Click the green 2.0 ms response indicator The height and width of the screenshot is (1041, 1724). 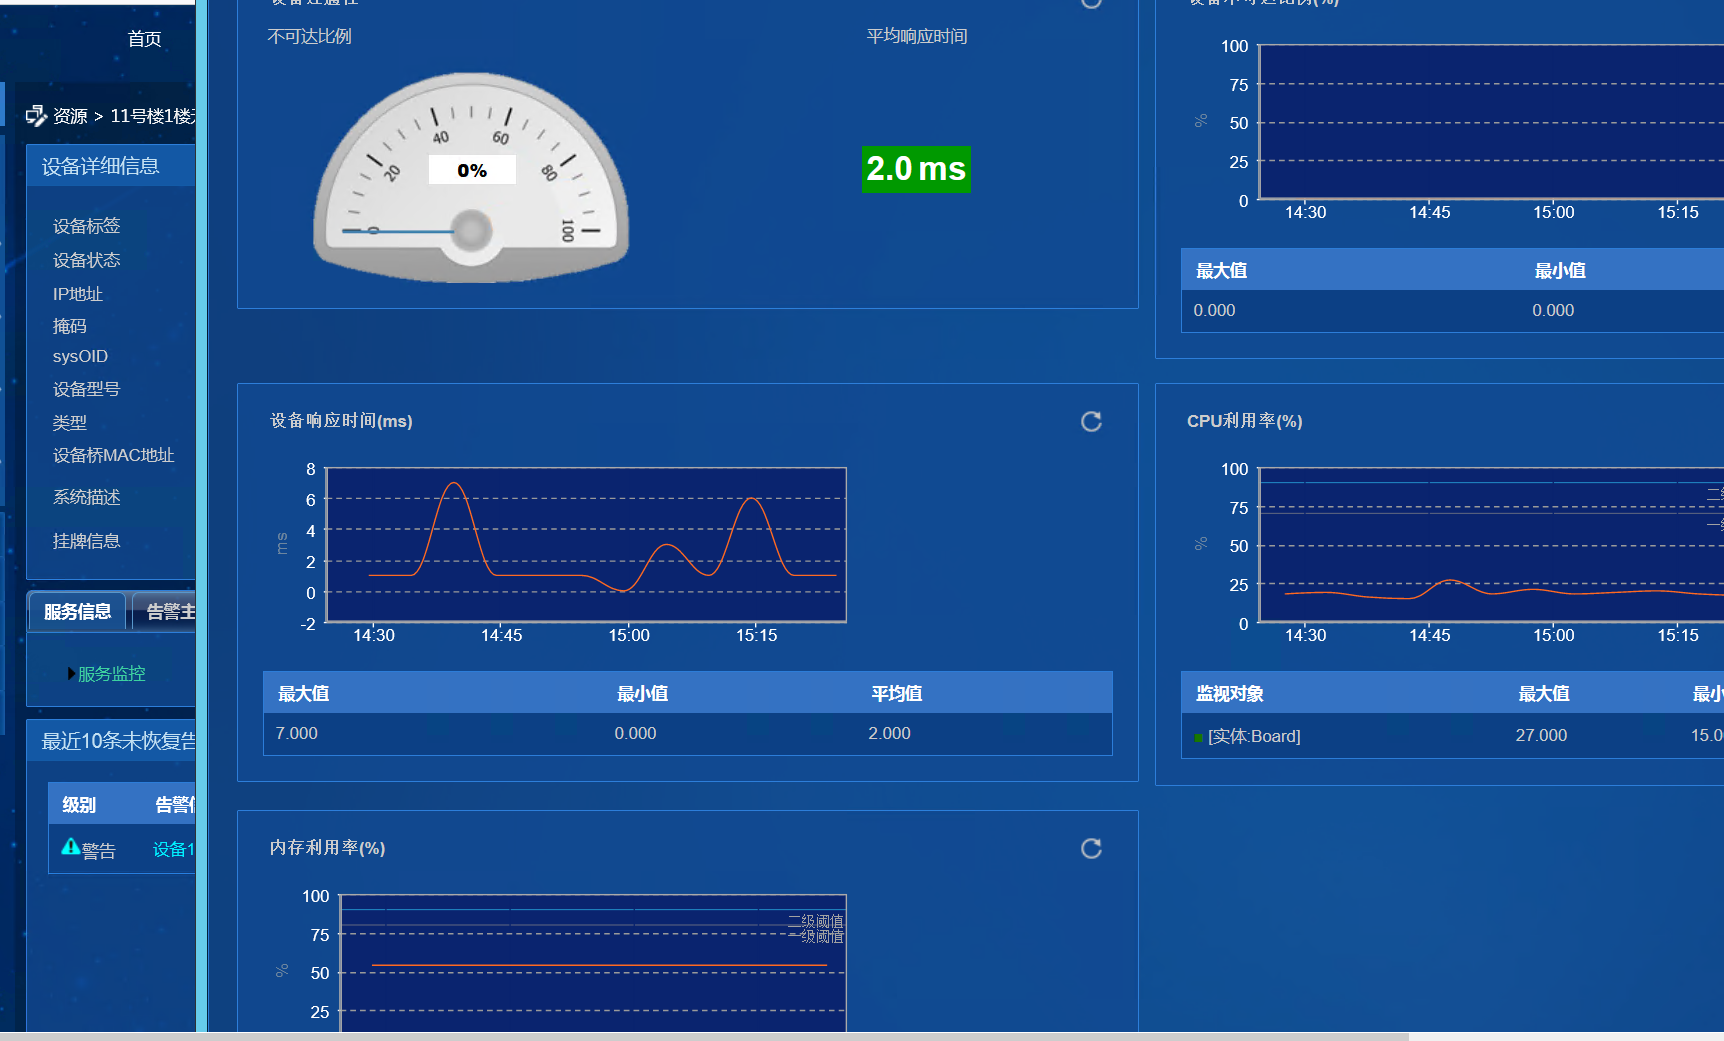pyautogui.click(x=915, y=169)
